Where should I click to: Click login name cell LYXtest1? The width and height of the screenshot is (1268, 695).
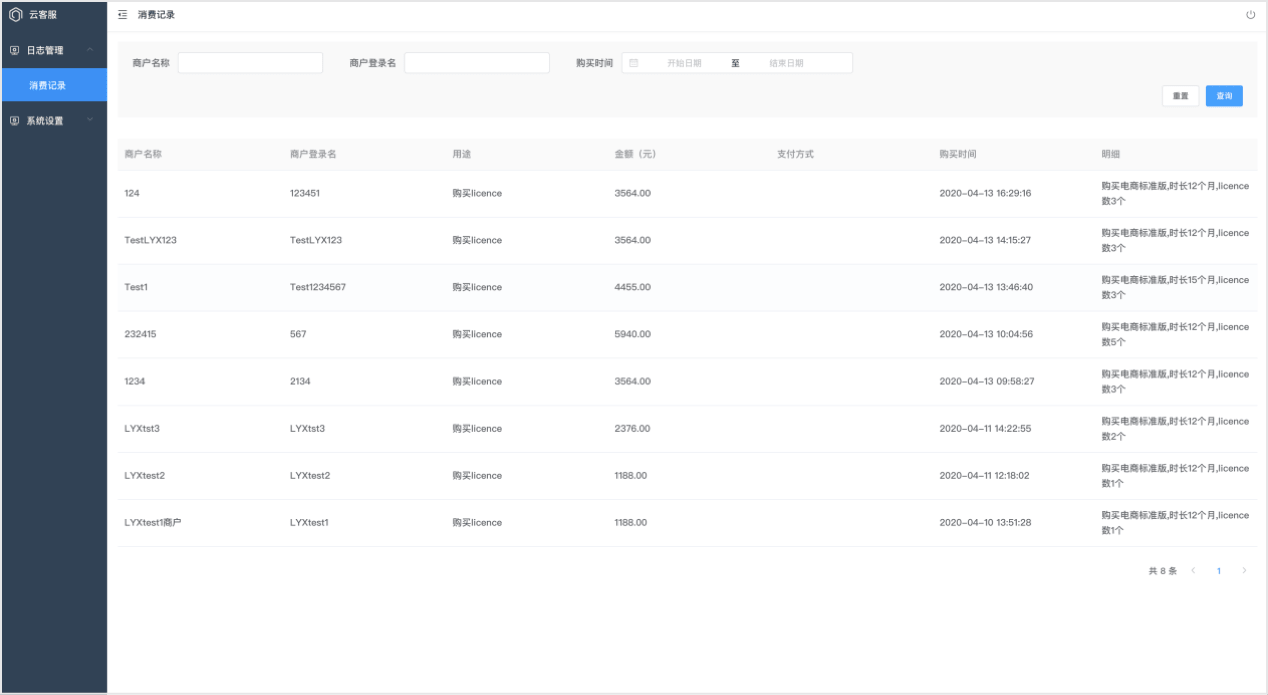click(x=309, y=522)
